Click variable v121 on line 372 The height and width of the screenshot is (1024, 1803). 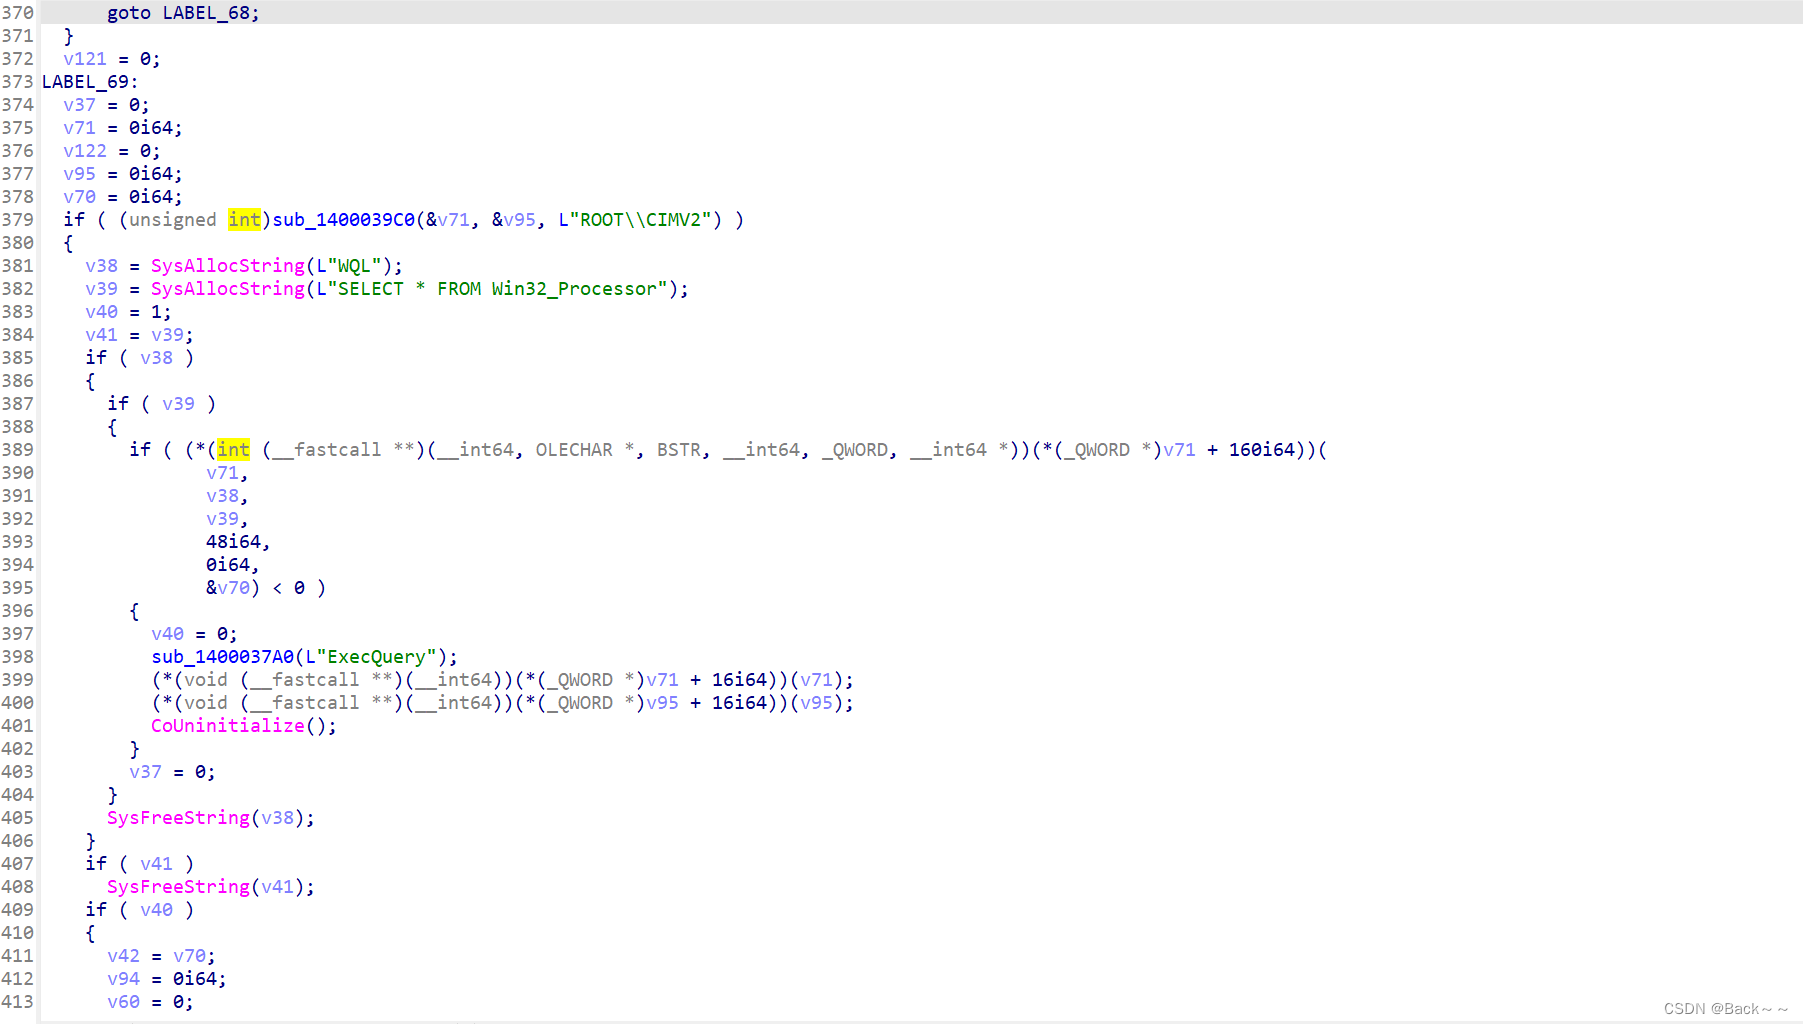(85, 59)
